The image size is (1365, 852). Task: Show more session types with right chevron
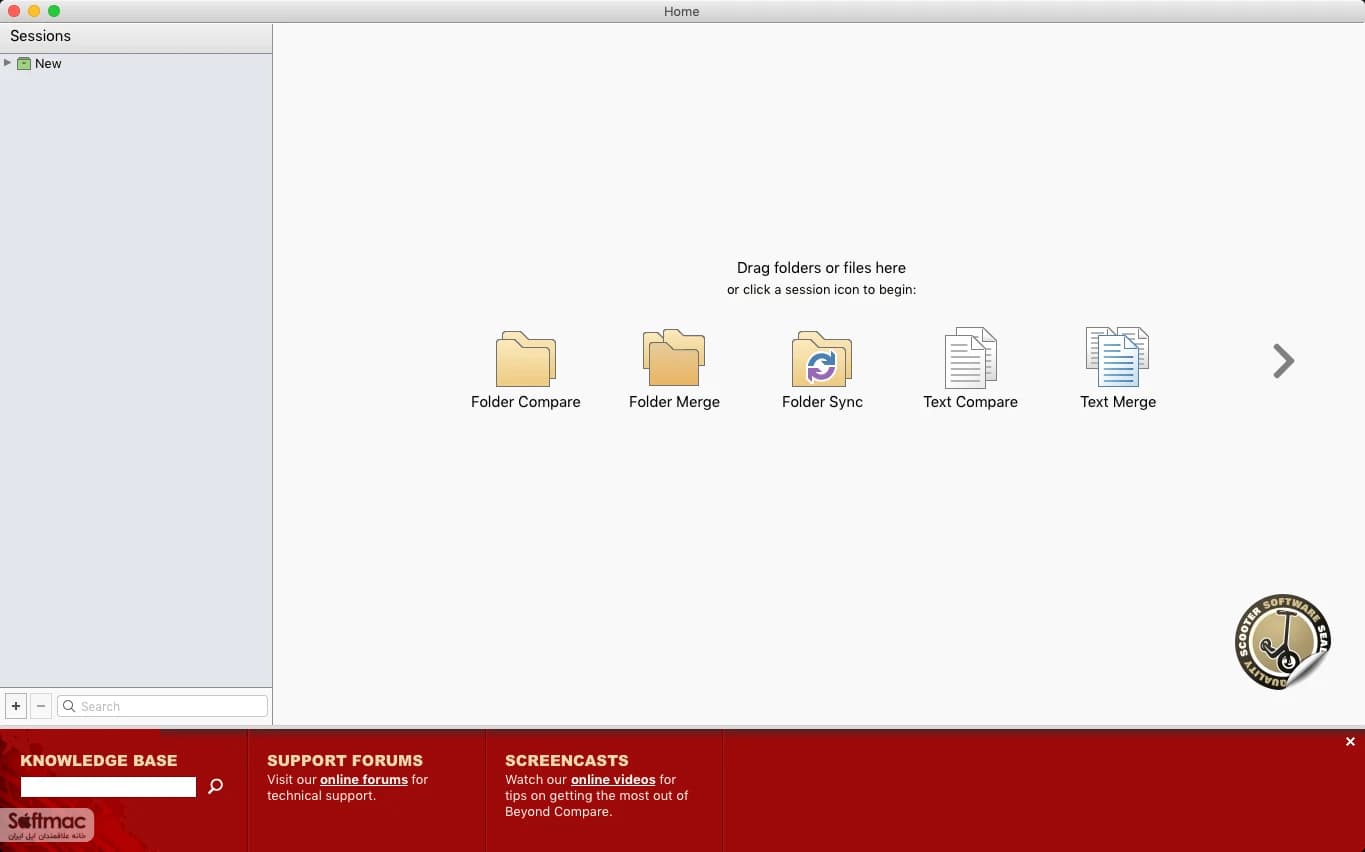click(x=1283, y=361)
